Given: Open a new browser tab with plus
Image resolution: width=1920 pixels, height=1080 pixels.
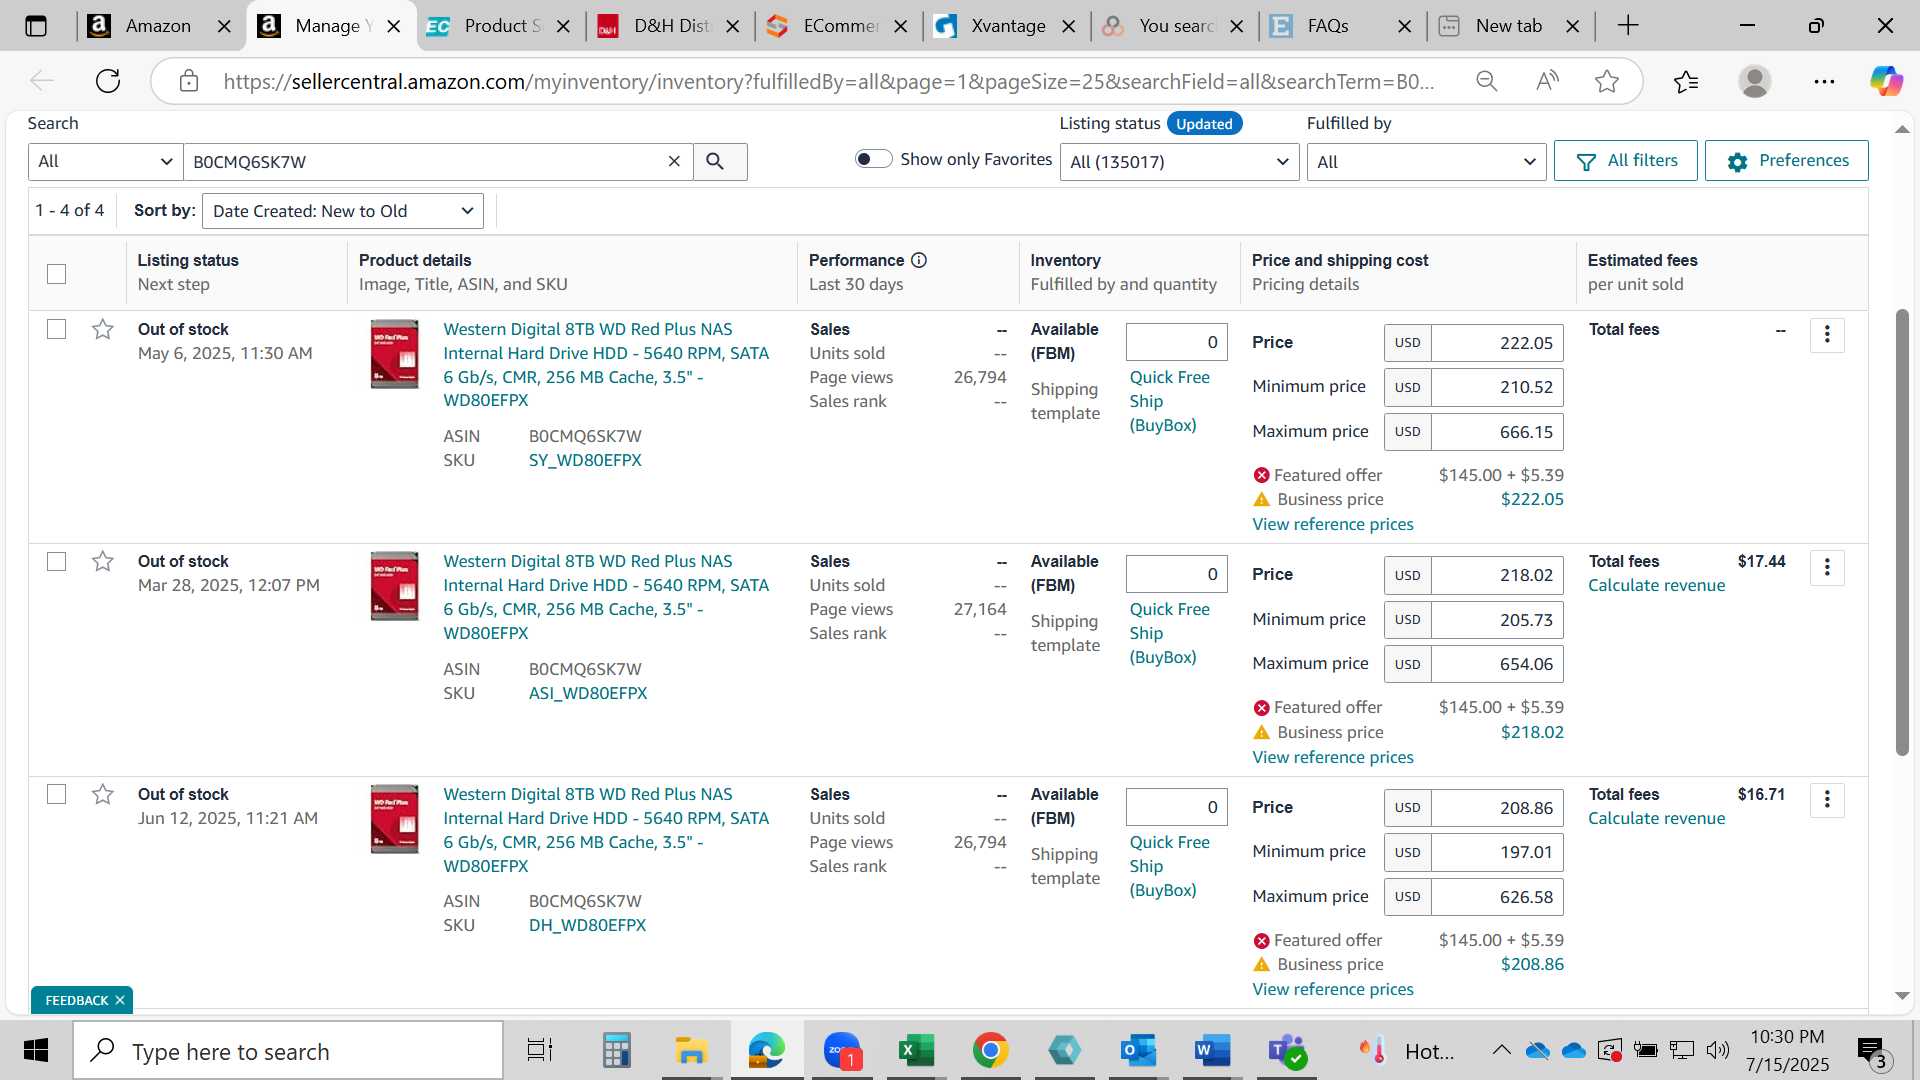Looking at the screenshot, I should [x=1628, y=26].
